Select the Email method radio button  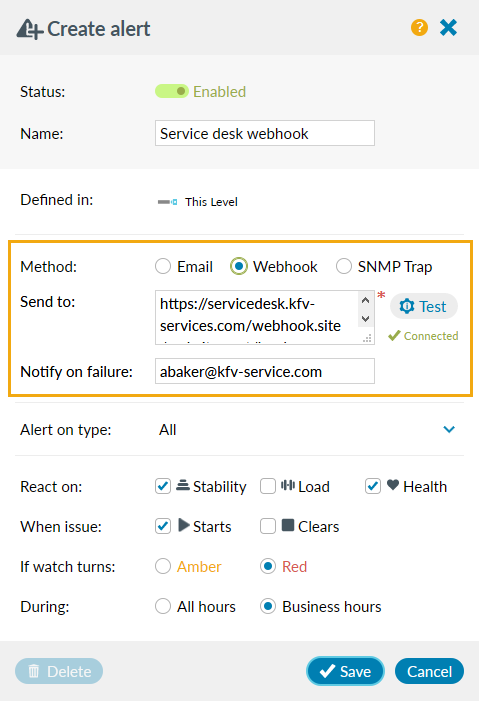click(163, 266)
